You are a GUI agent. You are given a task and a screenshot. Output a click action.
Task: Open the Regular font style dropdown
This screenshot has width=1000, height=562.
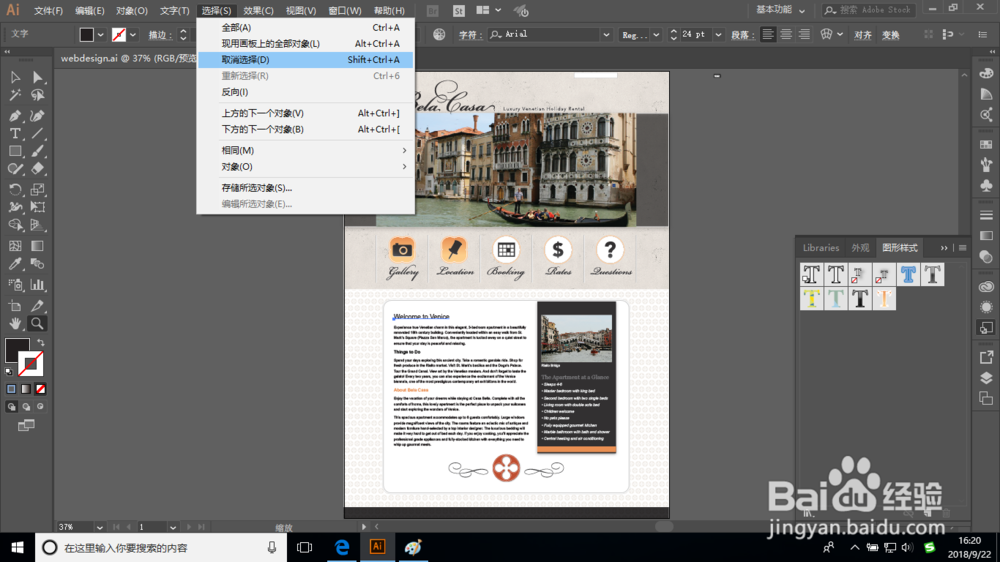(x=656, y=34)
